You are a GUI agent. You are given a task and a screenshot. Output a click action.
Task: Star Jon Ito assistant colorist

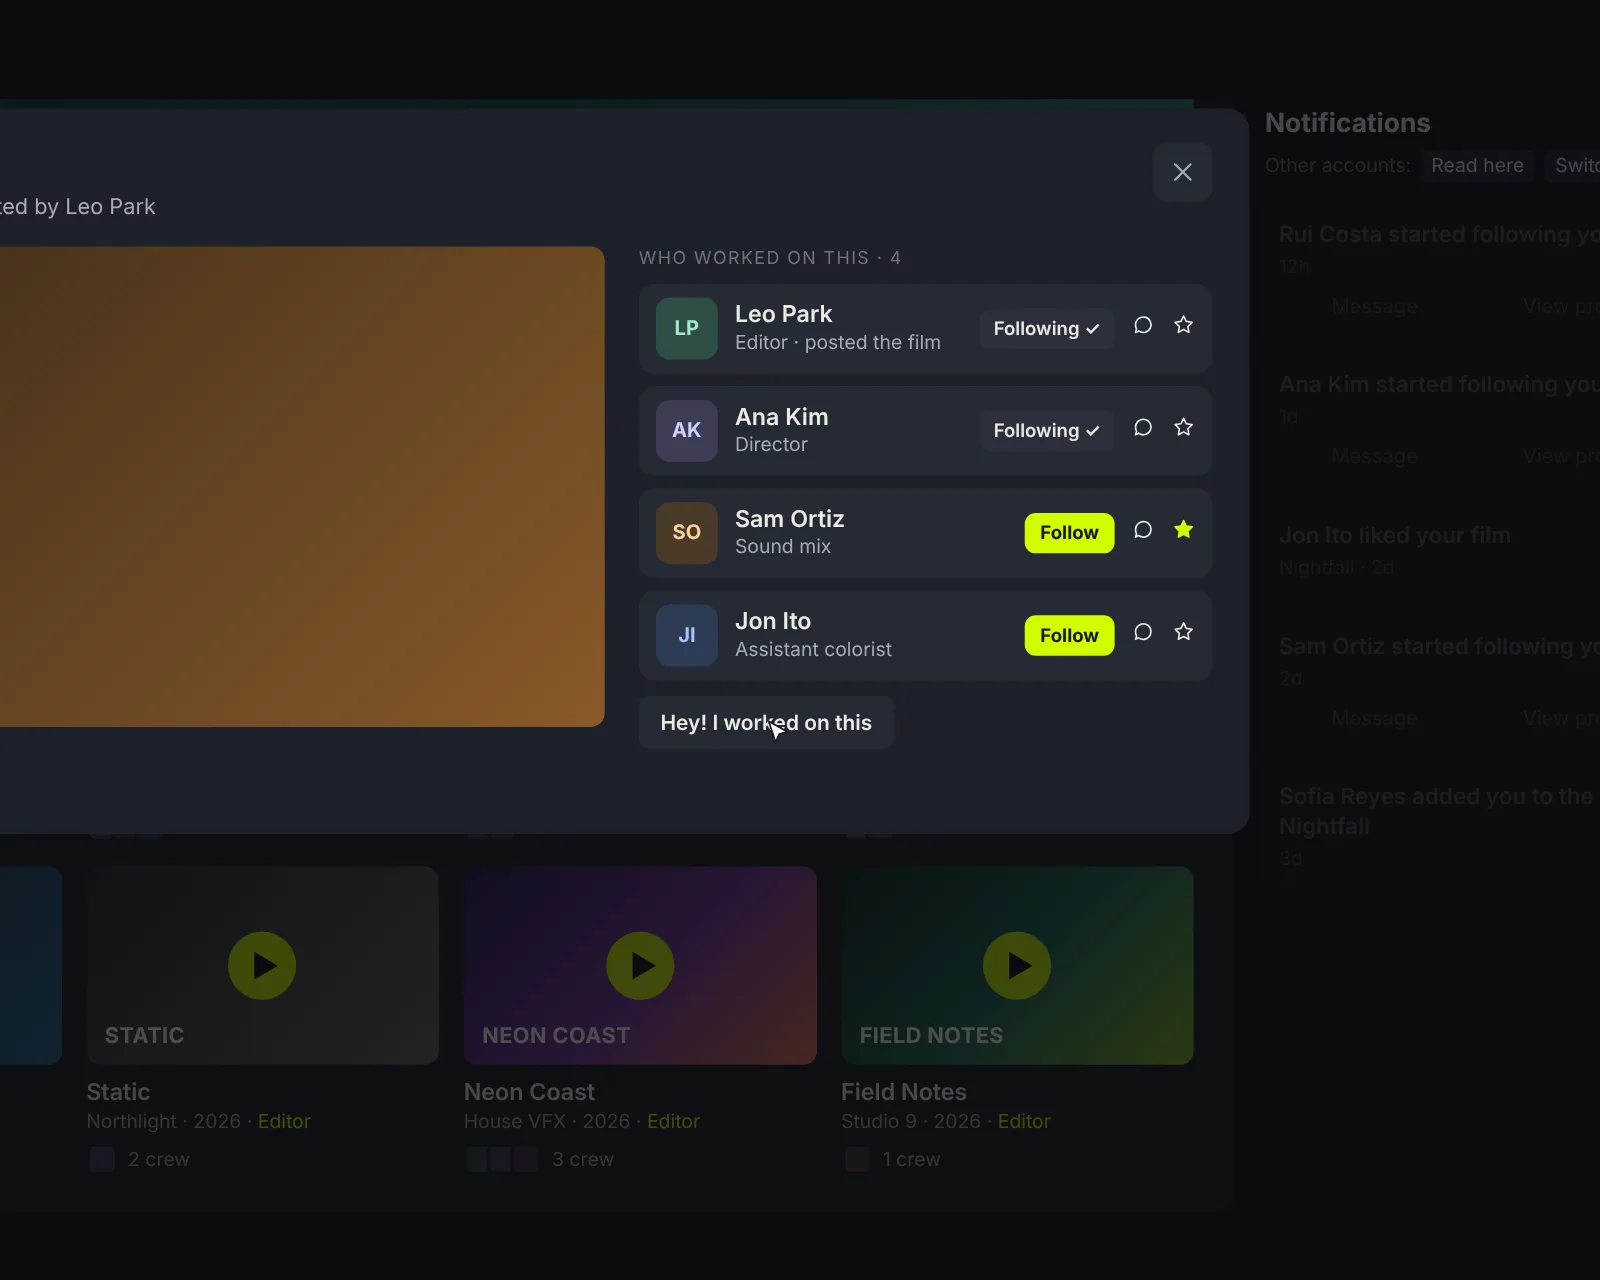pos(1183,632)
